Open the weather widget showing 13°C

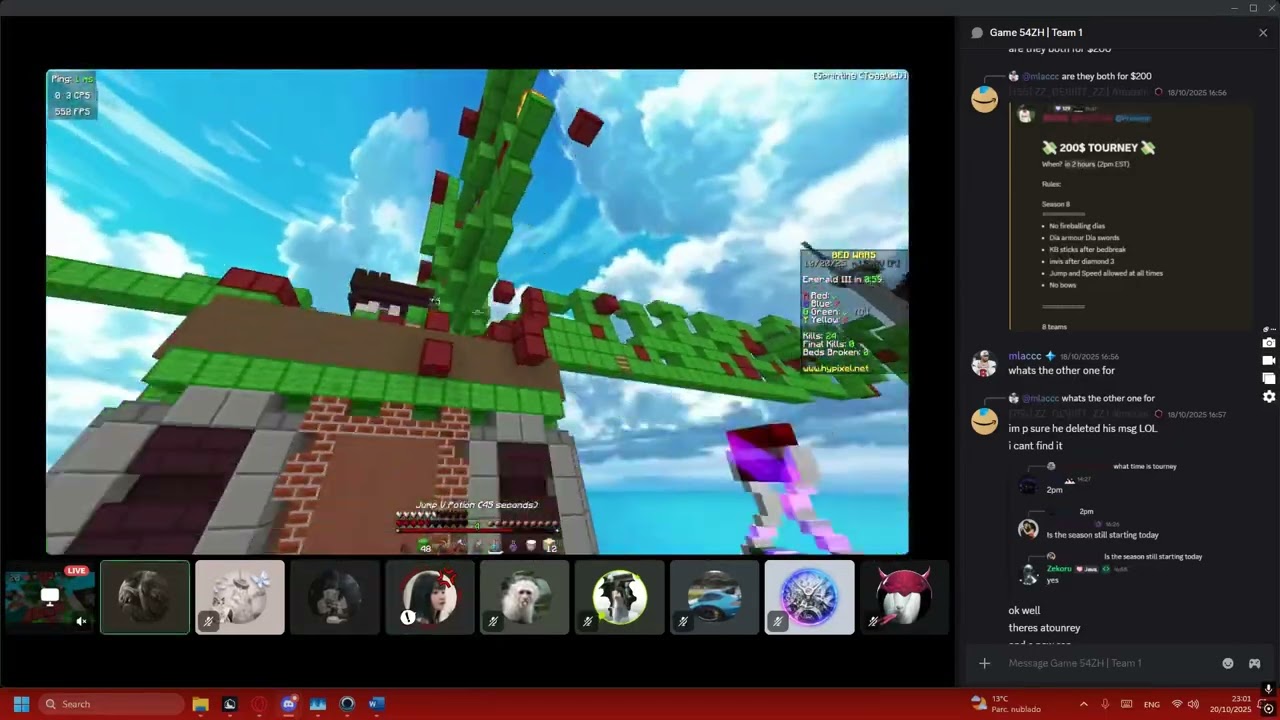(x=1006, y=704)
